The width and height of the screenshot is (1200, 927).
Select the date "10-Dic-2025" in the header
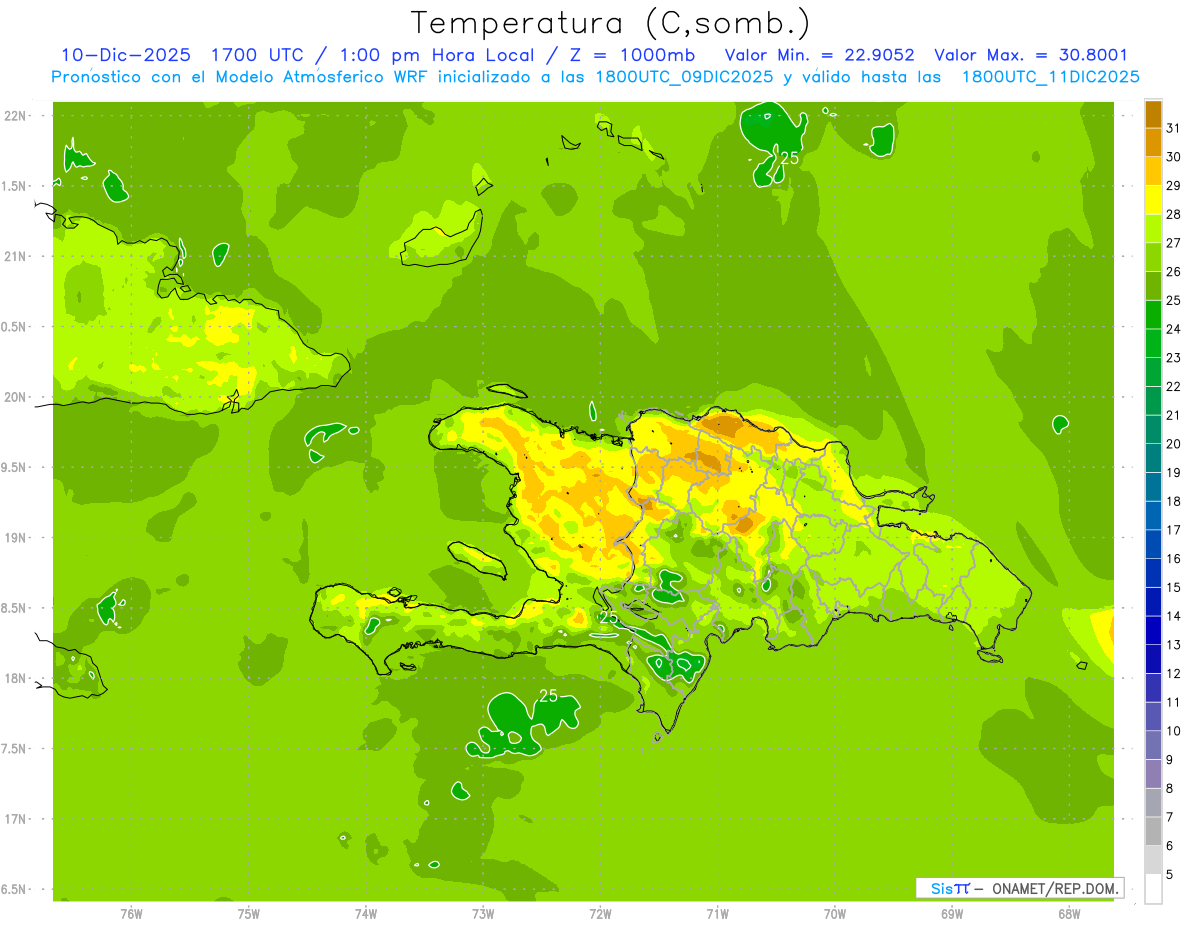126,55
